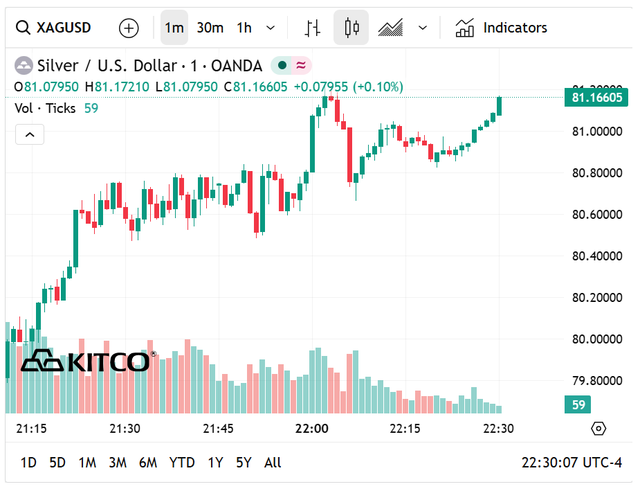Select the 1m timeframe
This screenshot has height=491, width=640.
(174, 28)
